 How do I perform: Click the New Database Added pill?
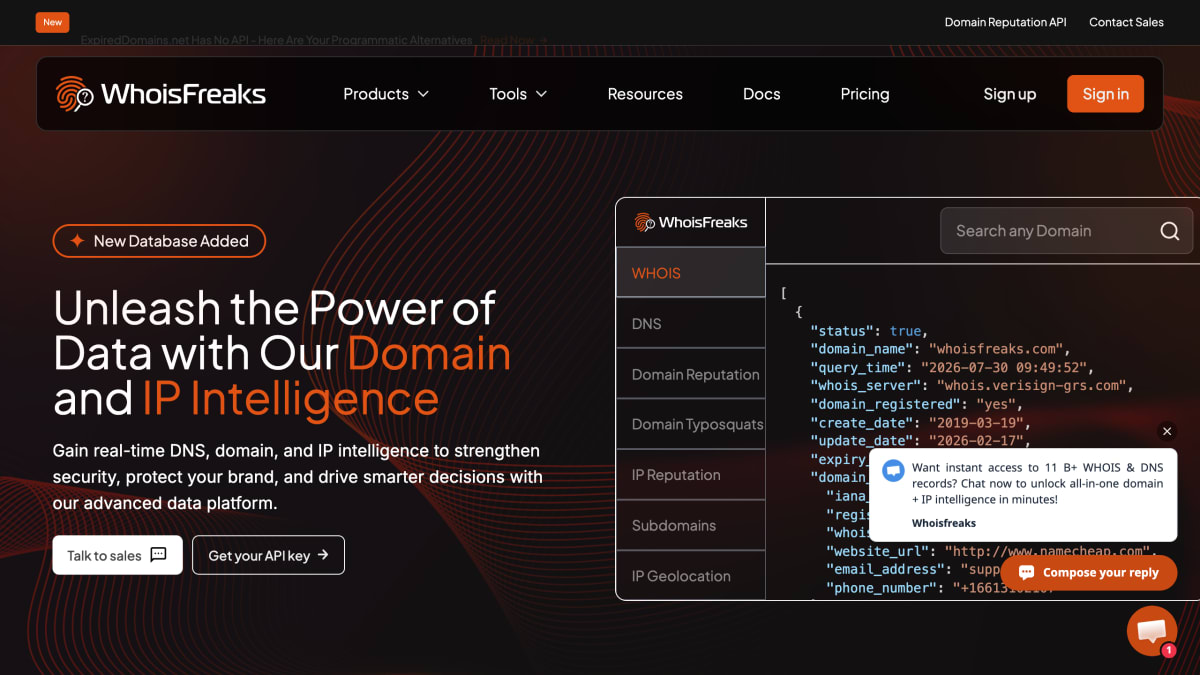click(159, 241)
